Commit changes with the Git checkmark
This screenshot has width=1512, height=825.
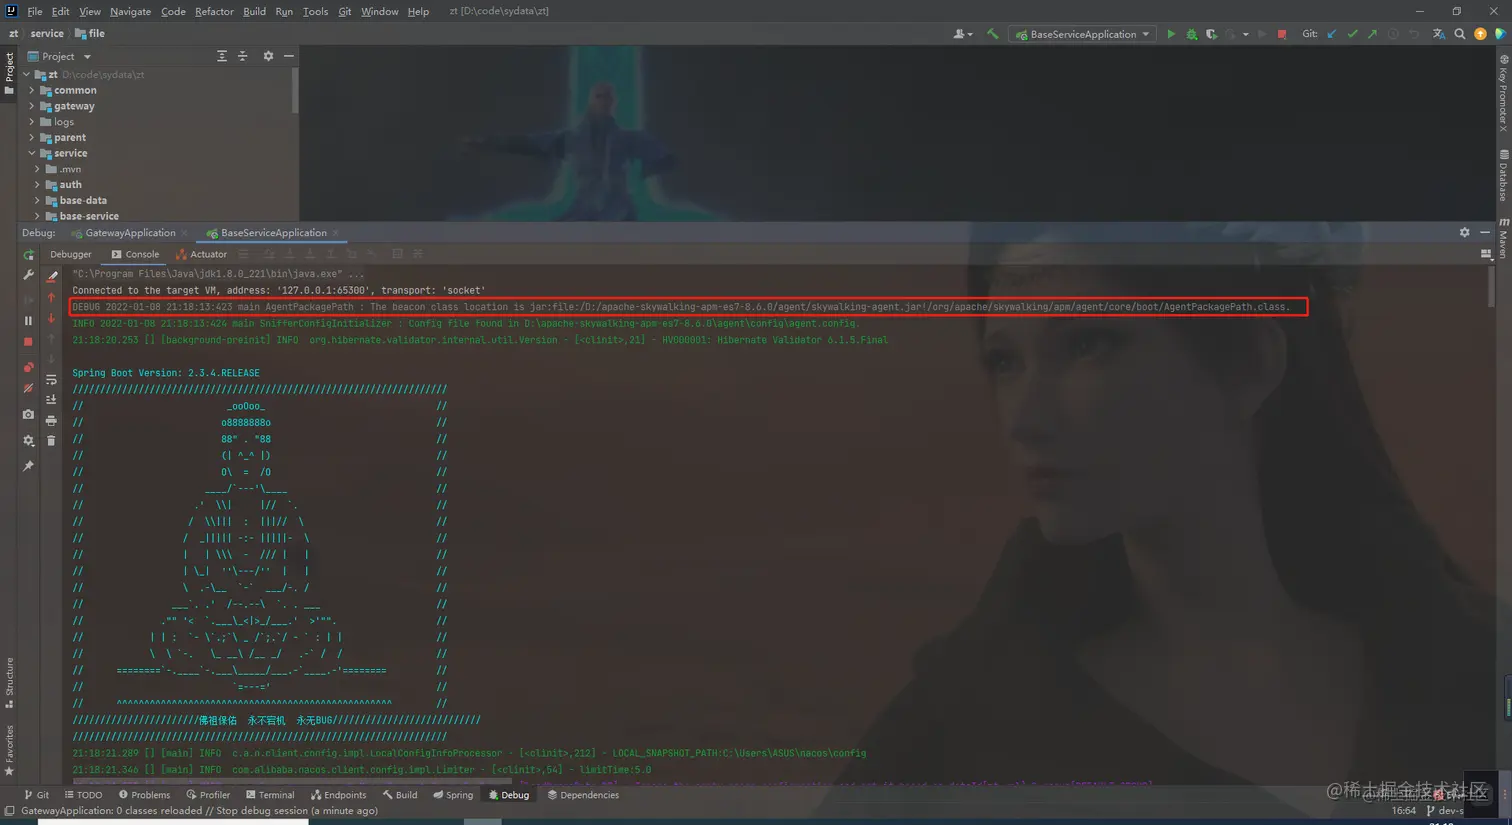tap(1352, 34)
